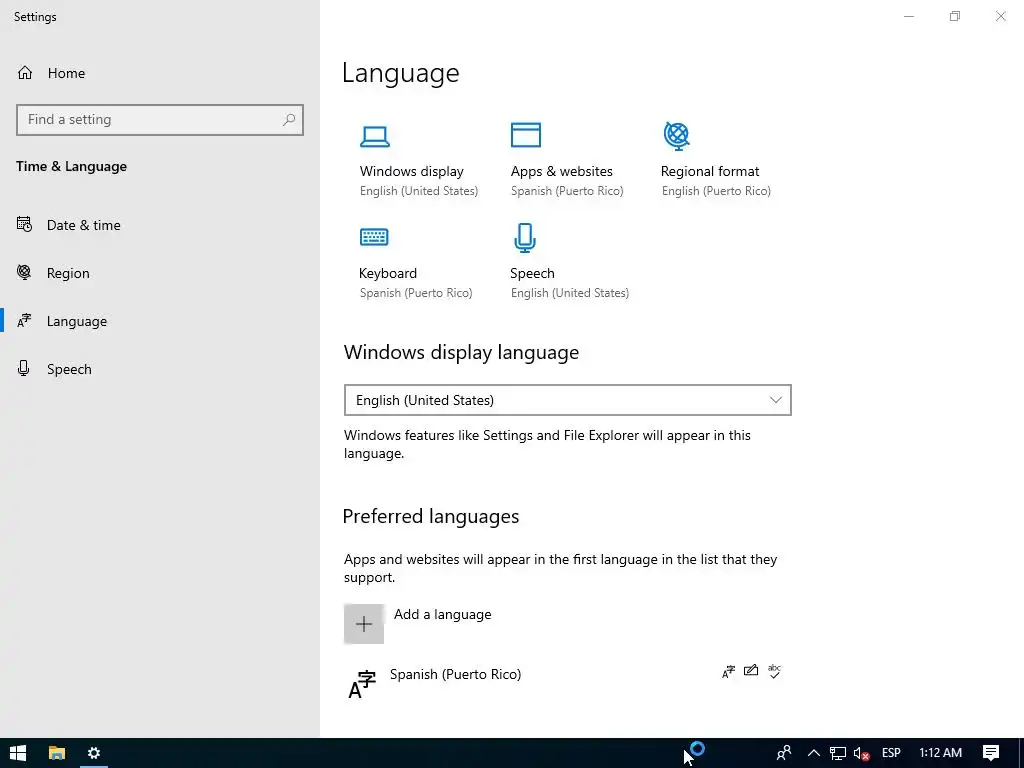
Task: Click the Speech tile label in the grid
Action: [x=532, y=273]
